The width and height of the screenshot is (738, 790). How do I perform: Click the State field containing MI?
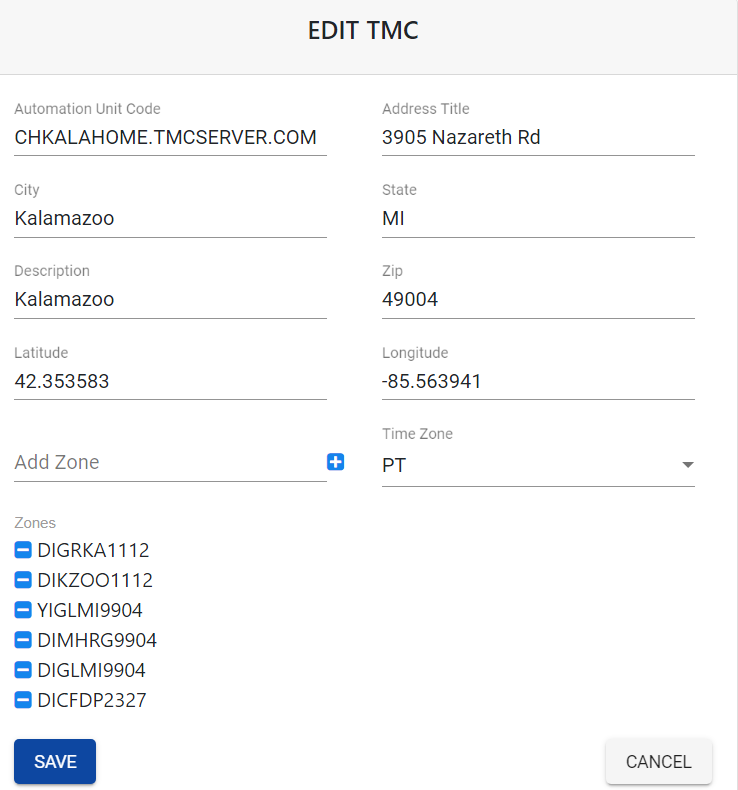coord(538,219)
